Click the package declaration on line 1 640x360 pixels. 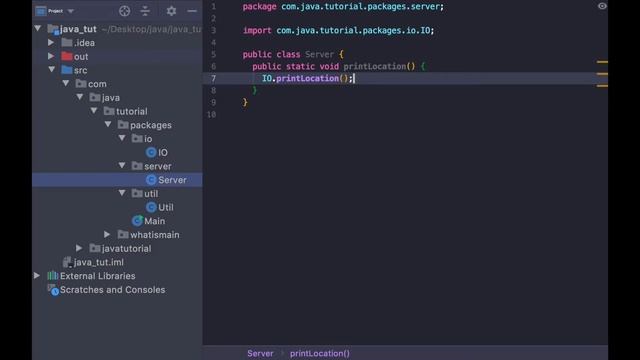343,6
